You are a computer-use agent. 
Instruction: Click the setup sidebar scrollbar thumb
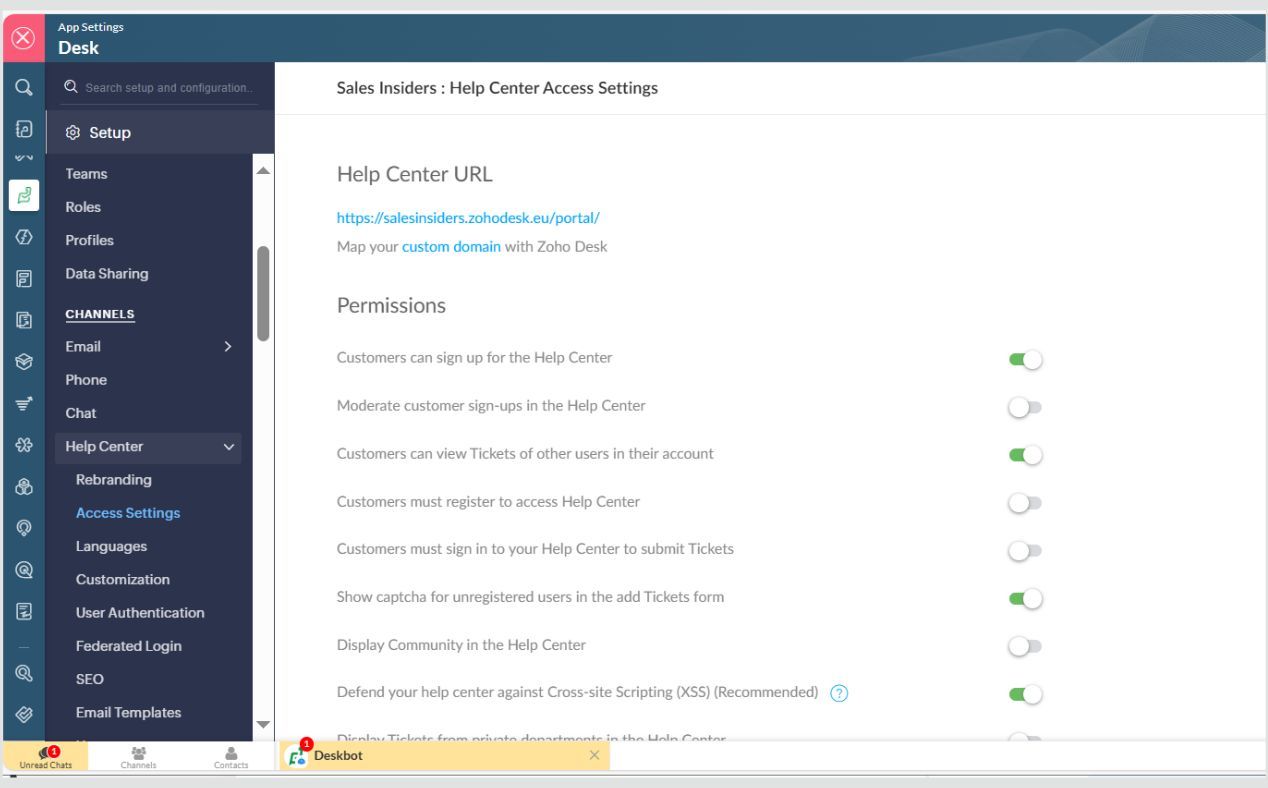[264, 294]
